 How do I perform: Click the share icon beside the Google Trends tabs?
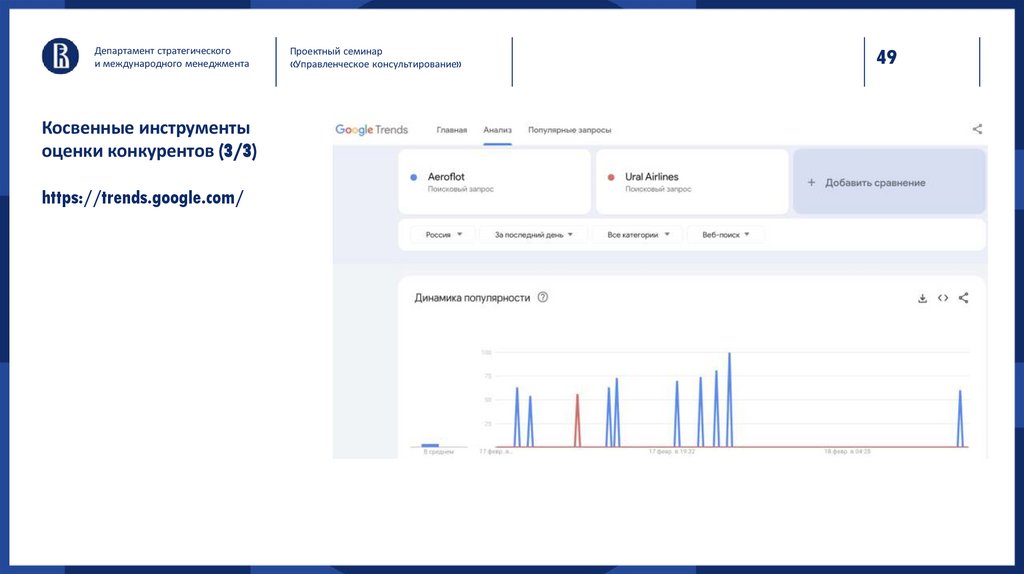tap(977, 129)
